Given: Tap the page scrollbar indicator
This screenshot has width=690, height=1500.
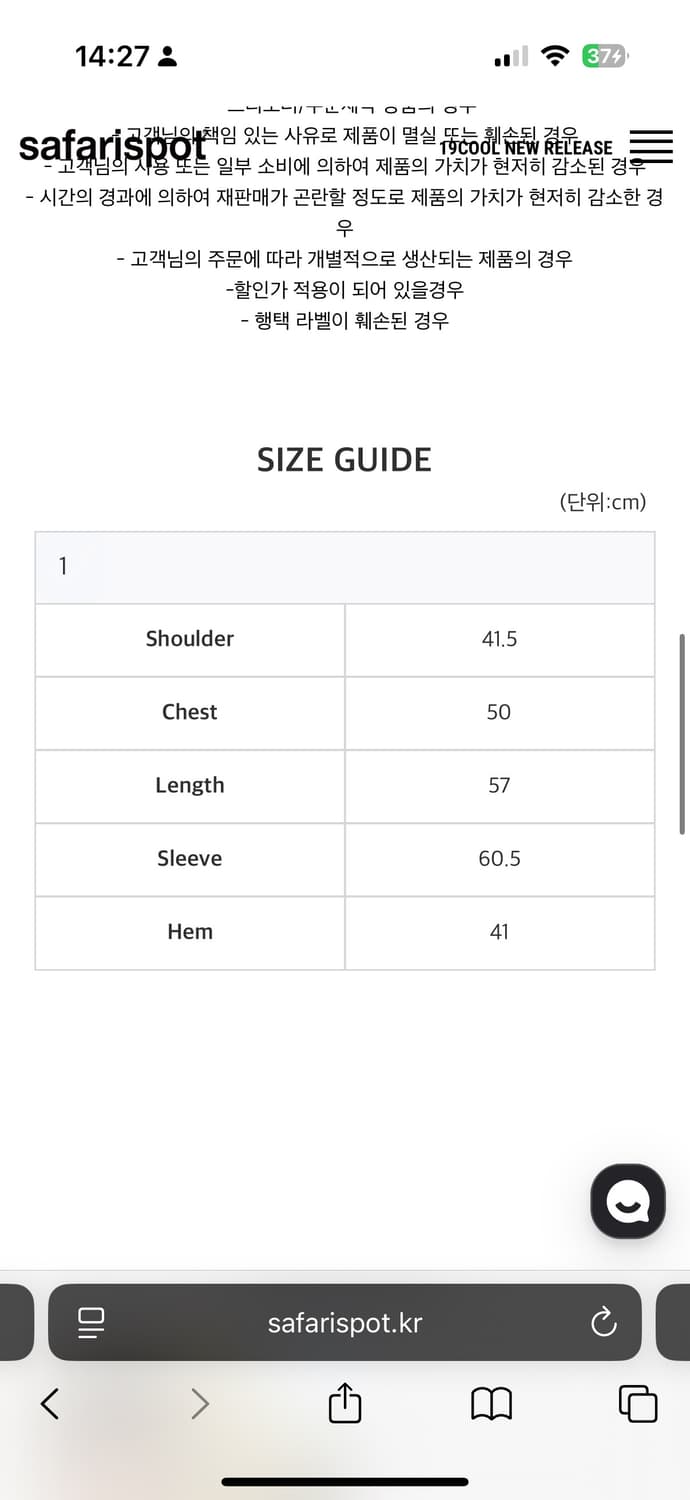Looking at the screenshot, I should (x=682, y=733).
